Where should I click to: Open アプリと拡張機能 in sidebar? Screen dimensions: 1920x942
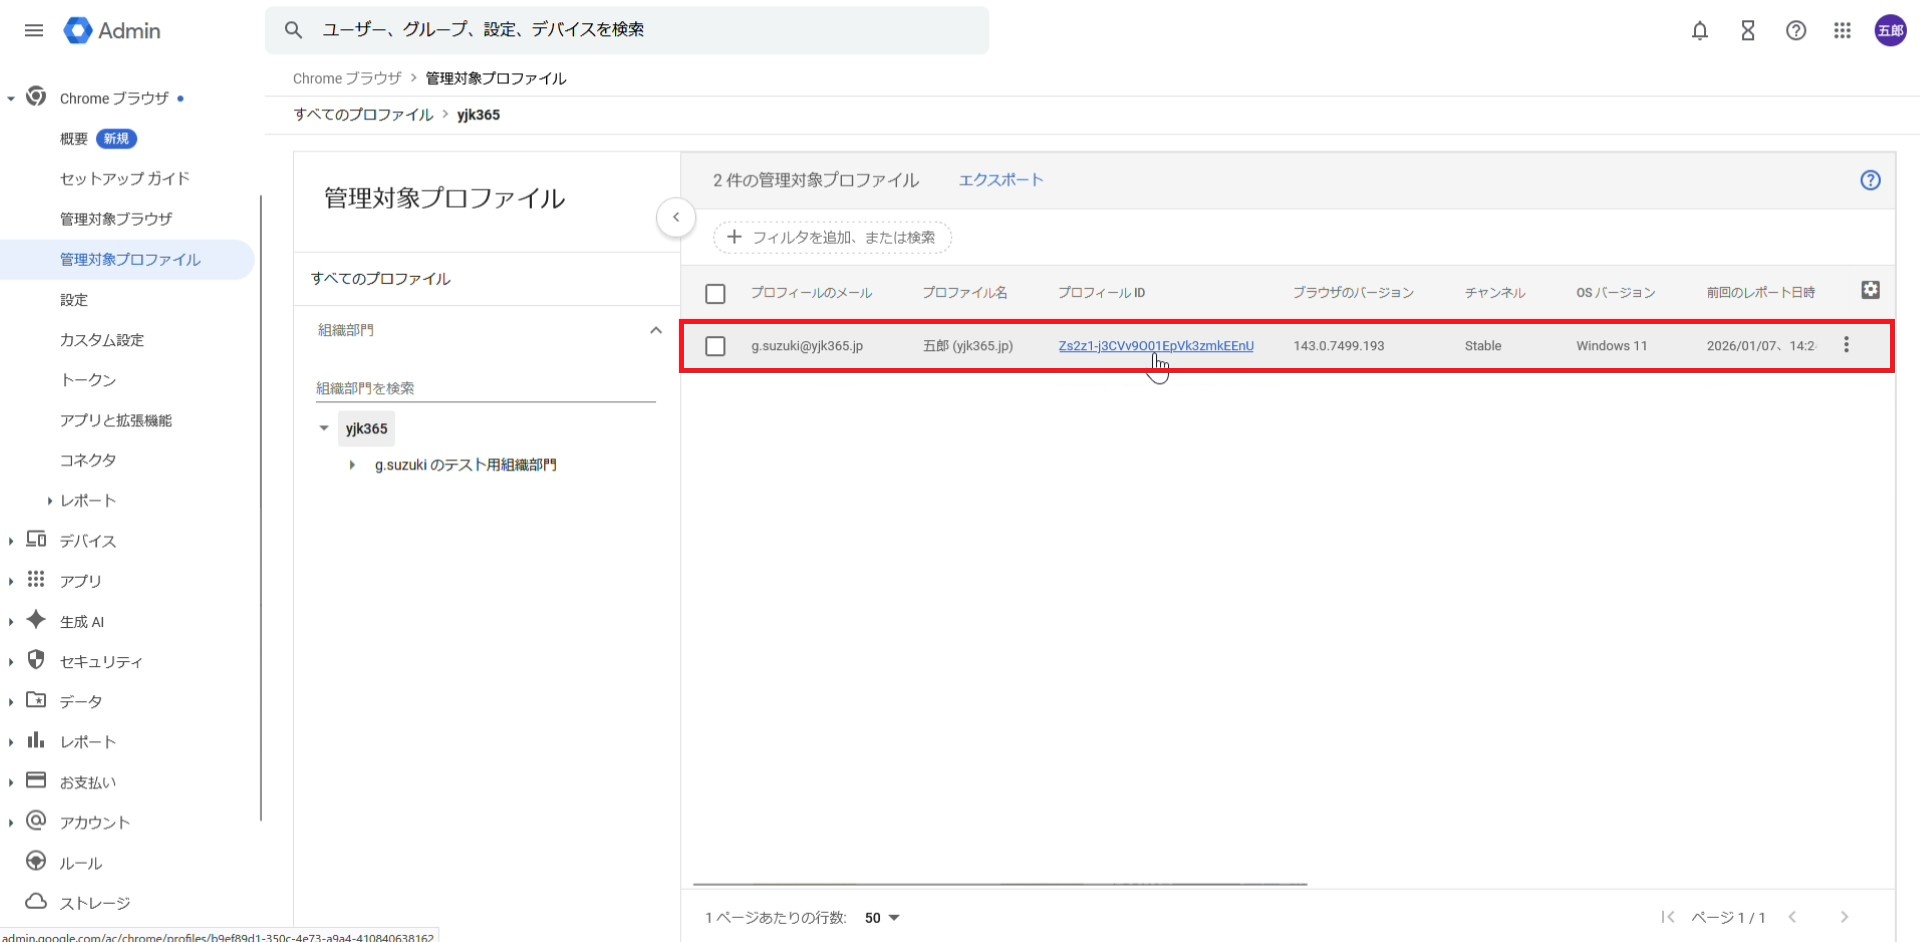[x=116, y=420]
